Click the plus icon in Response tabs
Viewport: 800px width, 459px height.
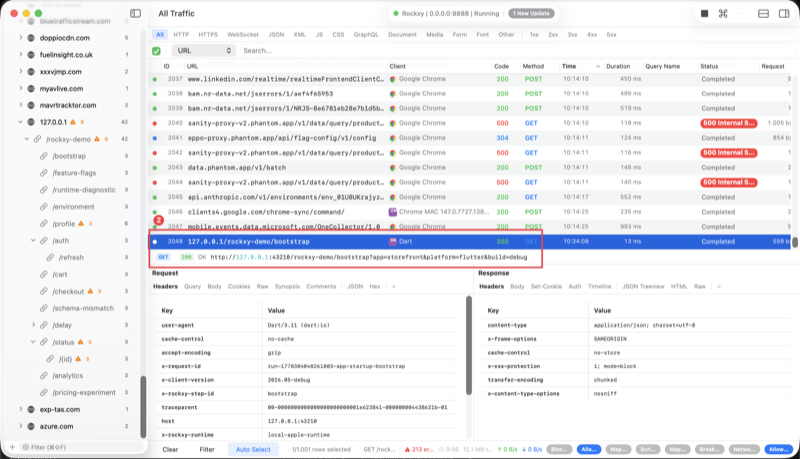pyautogui.click(x=718, y=287)
